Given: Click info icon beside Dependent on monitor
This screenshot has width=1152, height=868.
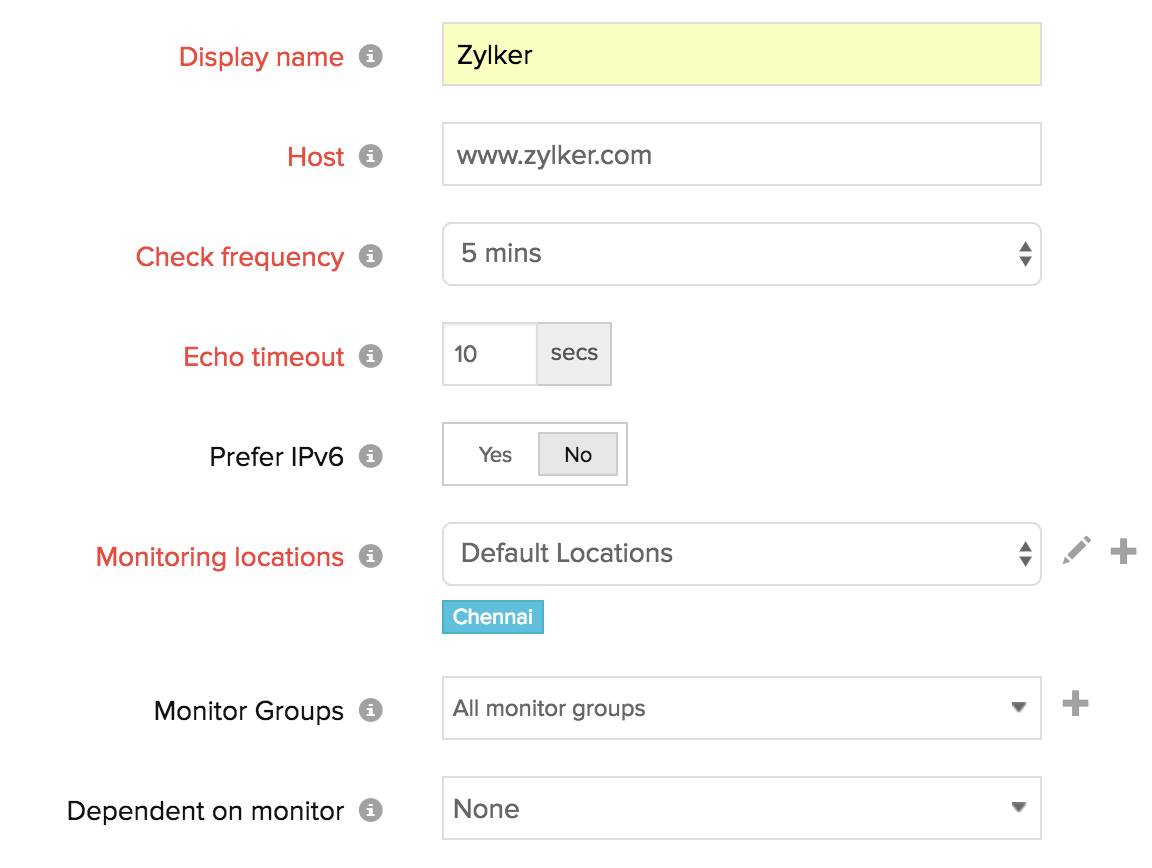Looking at the screenshot, I should click(x=371, y=810).
